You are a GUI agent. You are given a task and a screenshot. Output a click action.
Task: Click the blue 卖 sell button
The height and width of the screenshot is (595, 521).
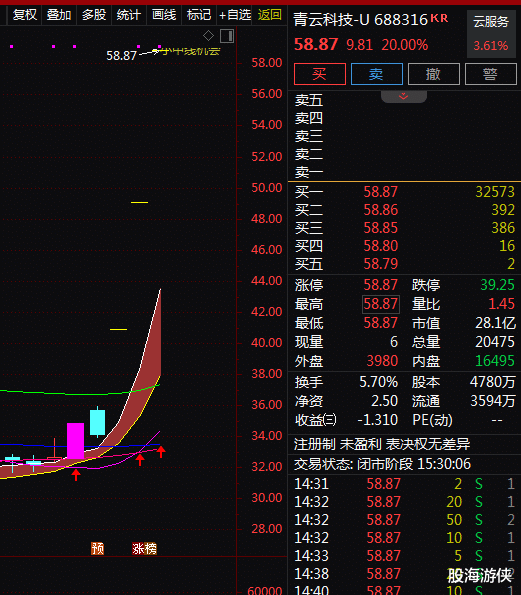click(377, 74)
